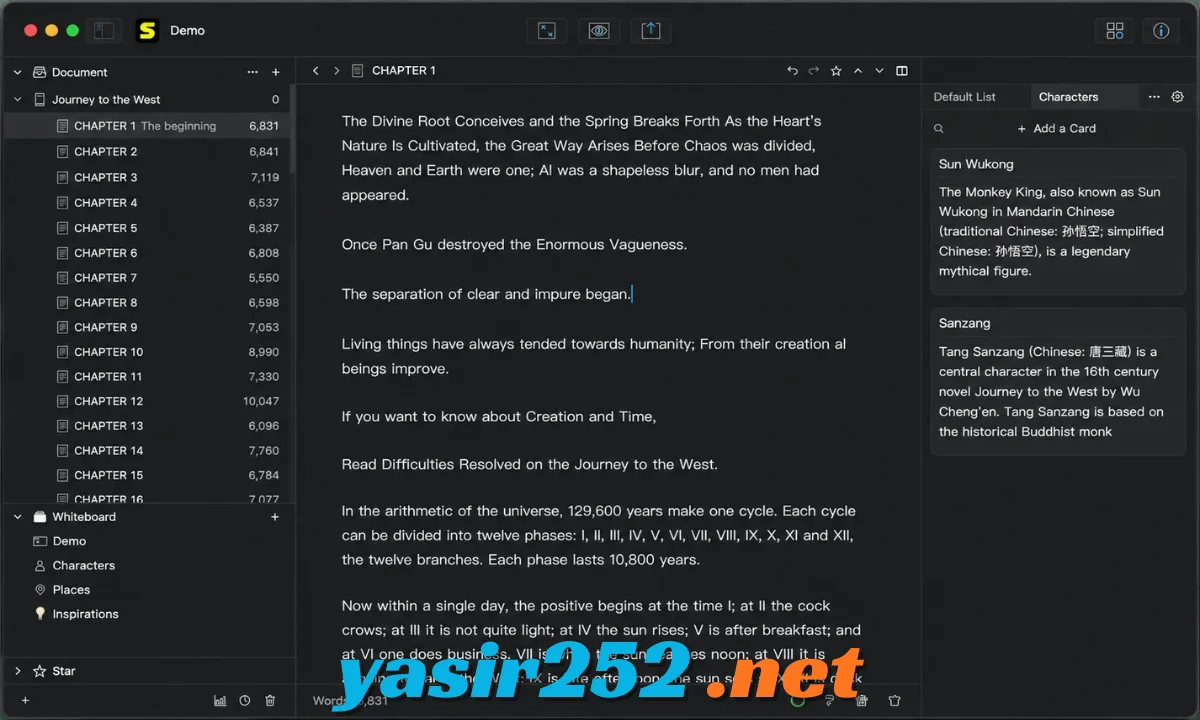Open history clock icon in sidebar footer
This screenshot has width=1200, height=720.
245,701
